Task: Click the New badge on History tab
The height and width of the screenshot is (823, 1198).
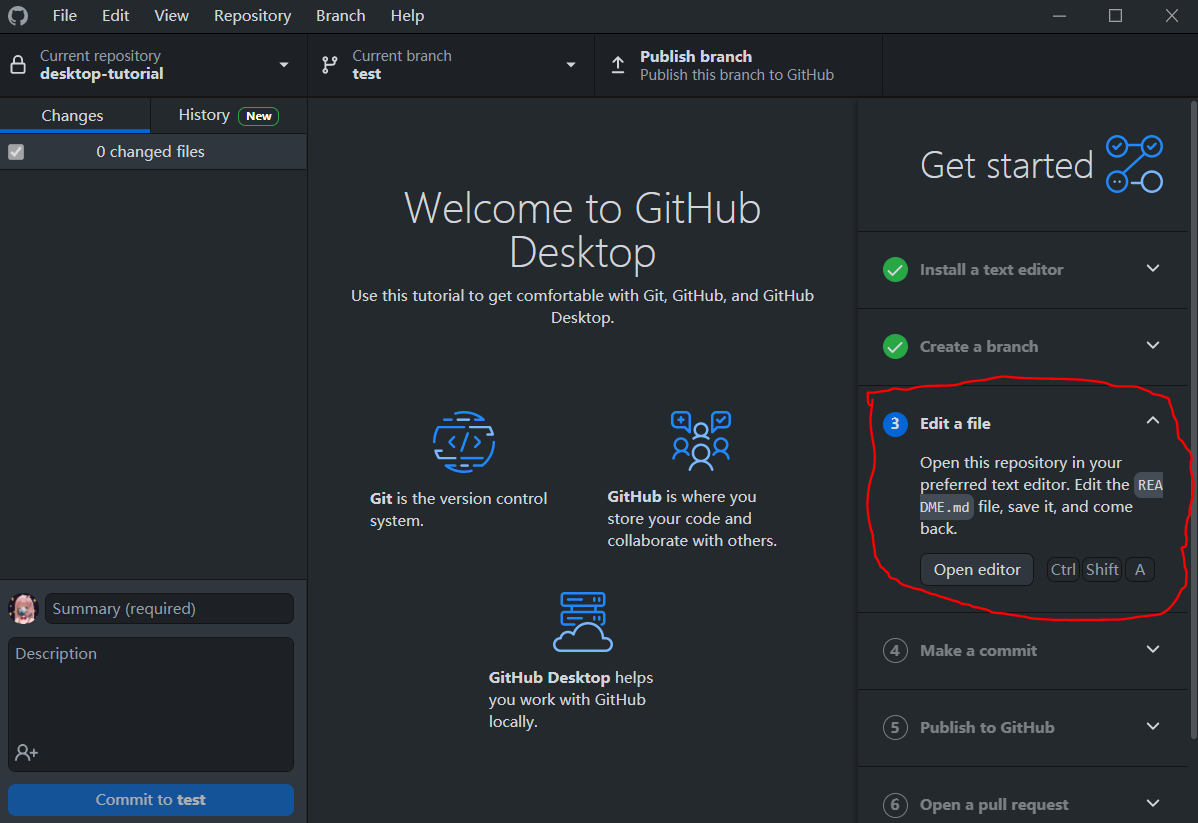Action: pos(258,116)
